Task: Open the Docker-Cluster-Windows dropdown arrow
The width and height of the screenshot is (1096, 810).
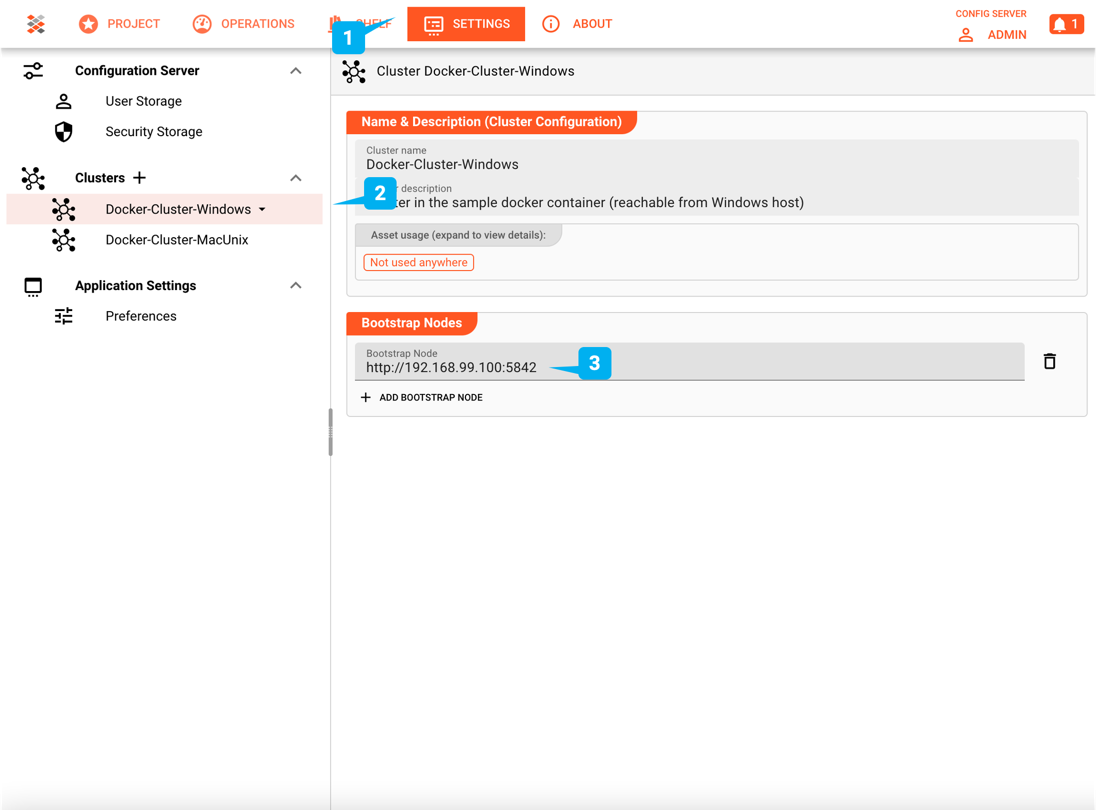Action: pos(262,209)
